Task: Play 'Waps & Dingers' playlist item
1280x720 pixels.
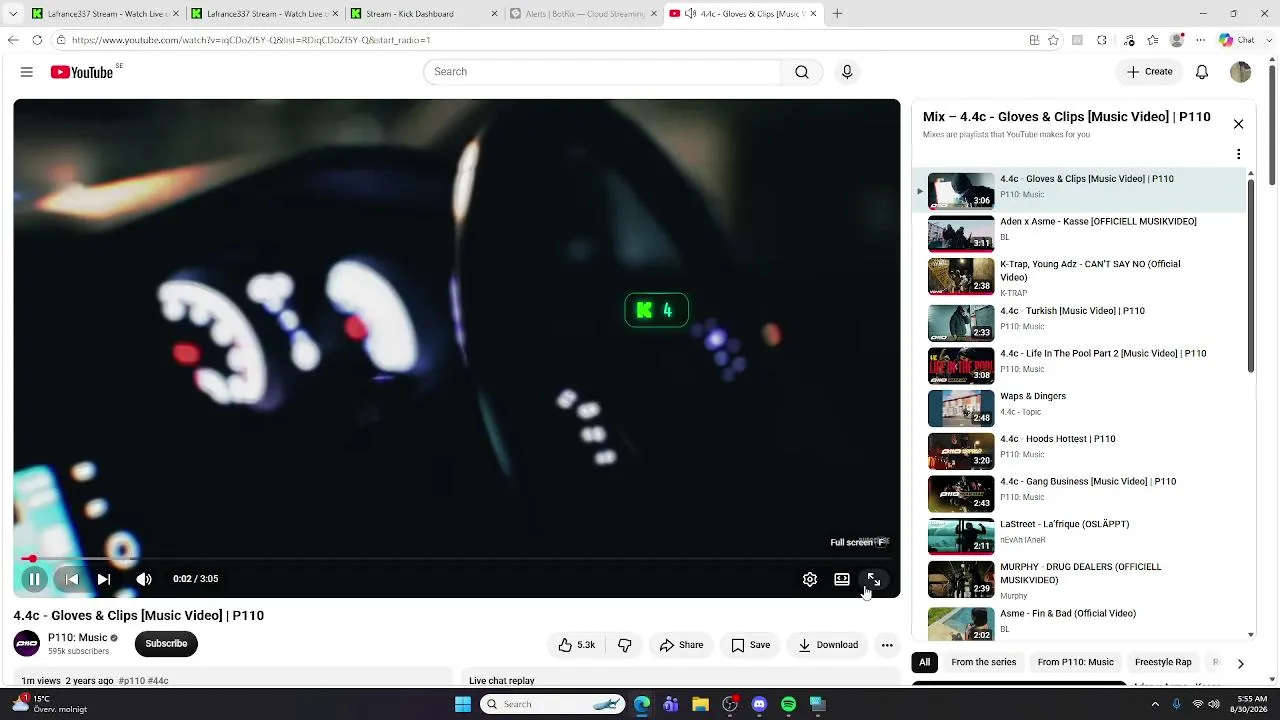Action: click(x=1079, y=408)
